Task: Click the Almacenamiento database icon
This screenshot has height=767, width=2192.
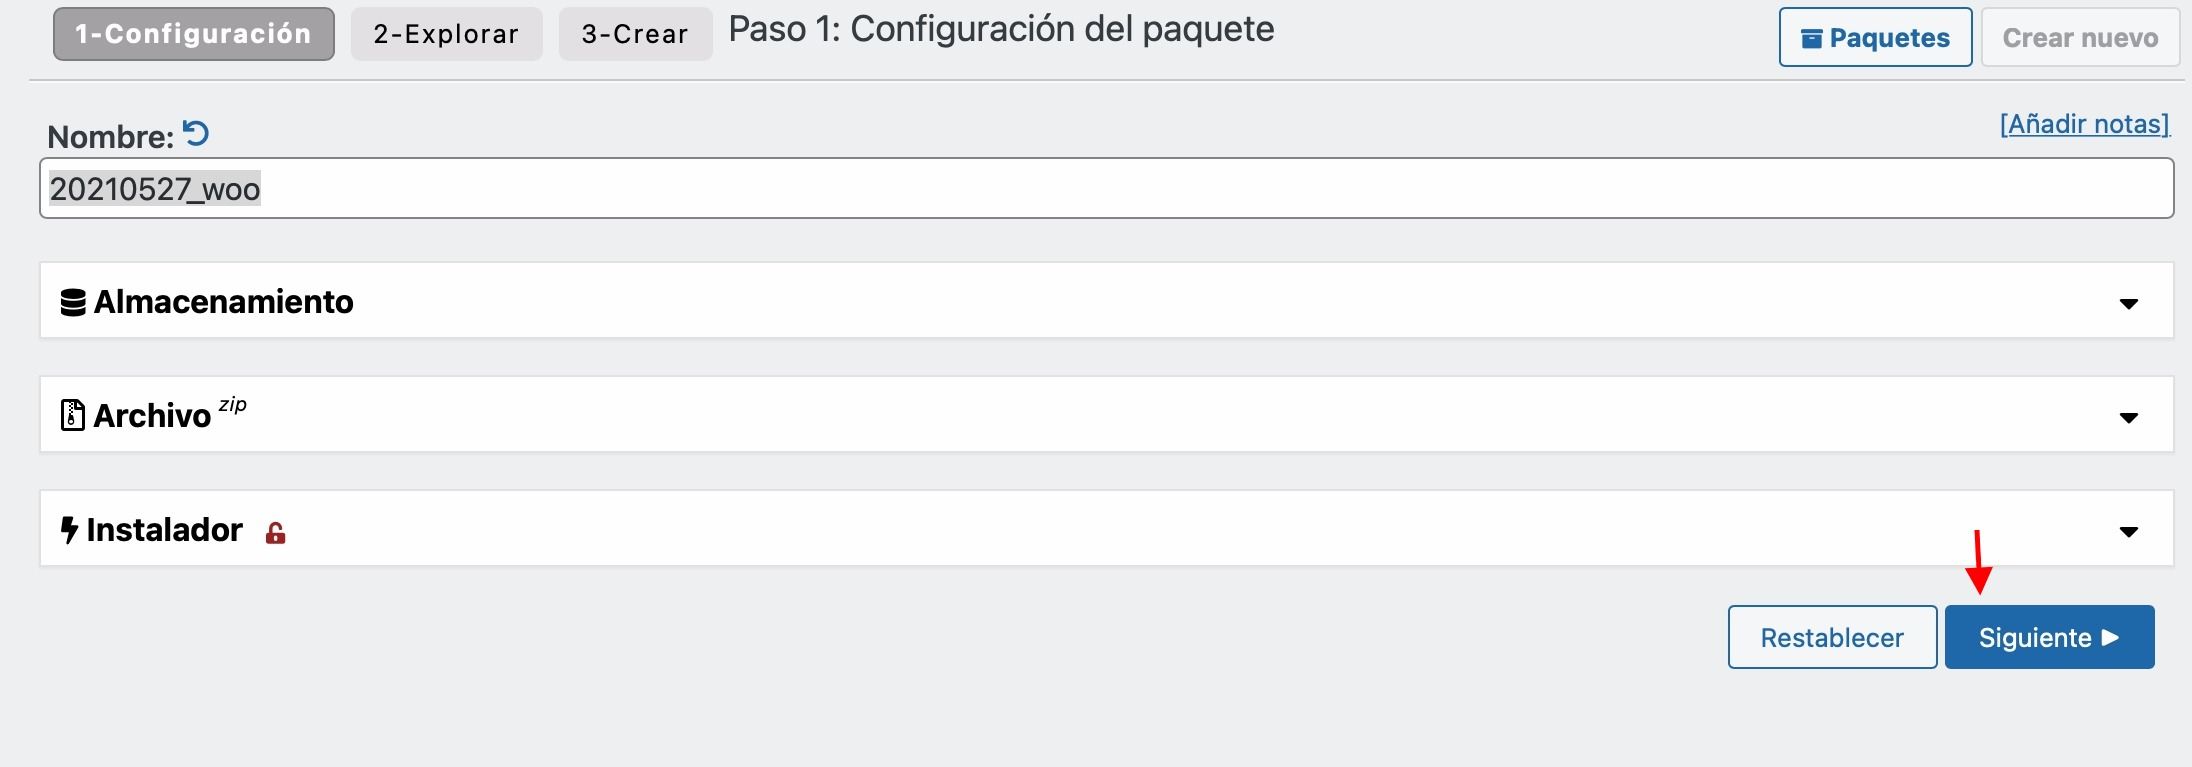Action: 73,302
